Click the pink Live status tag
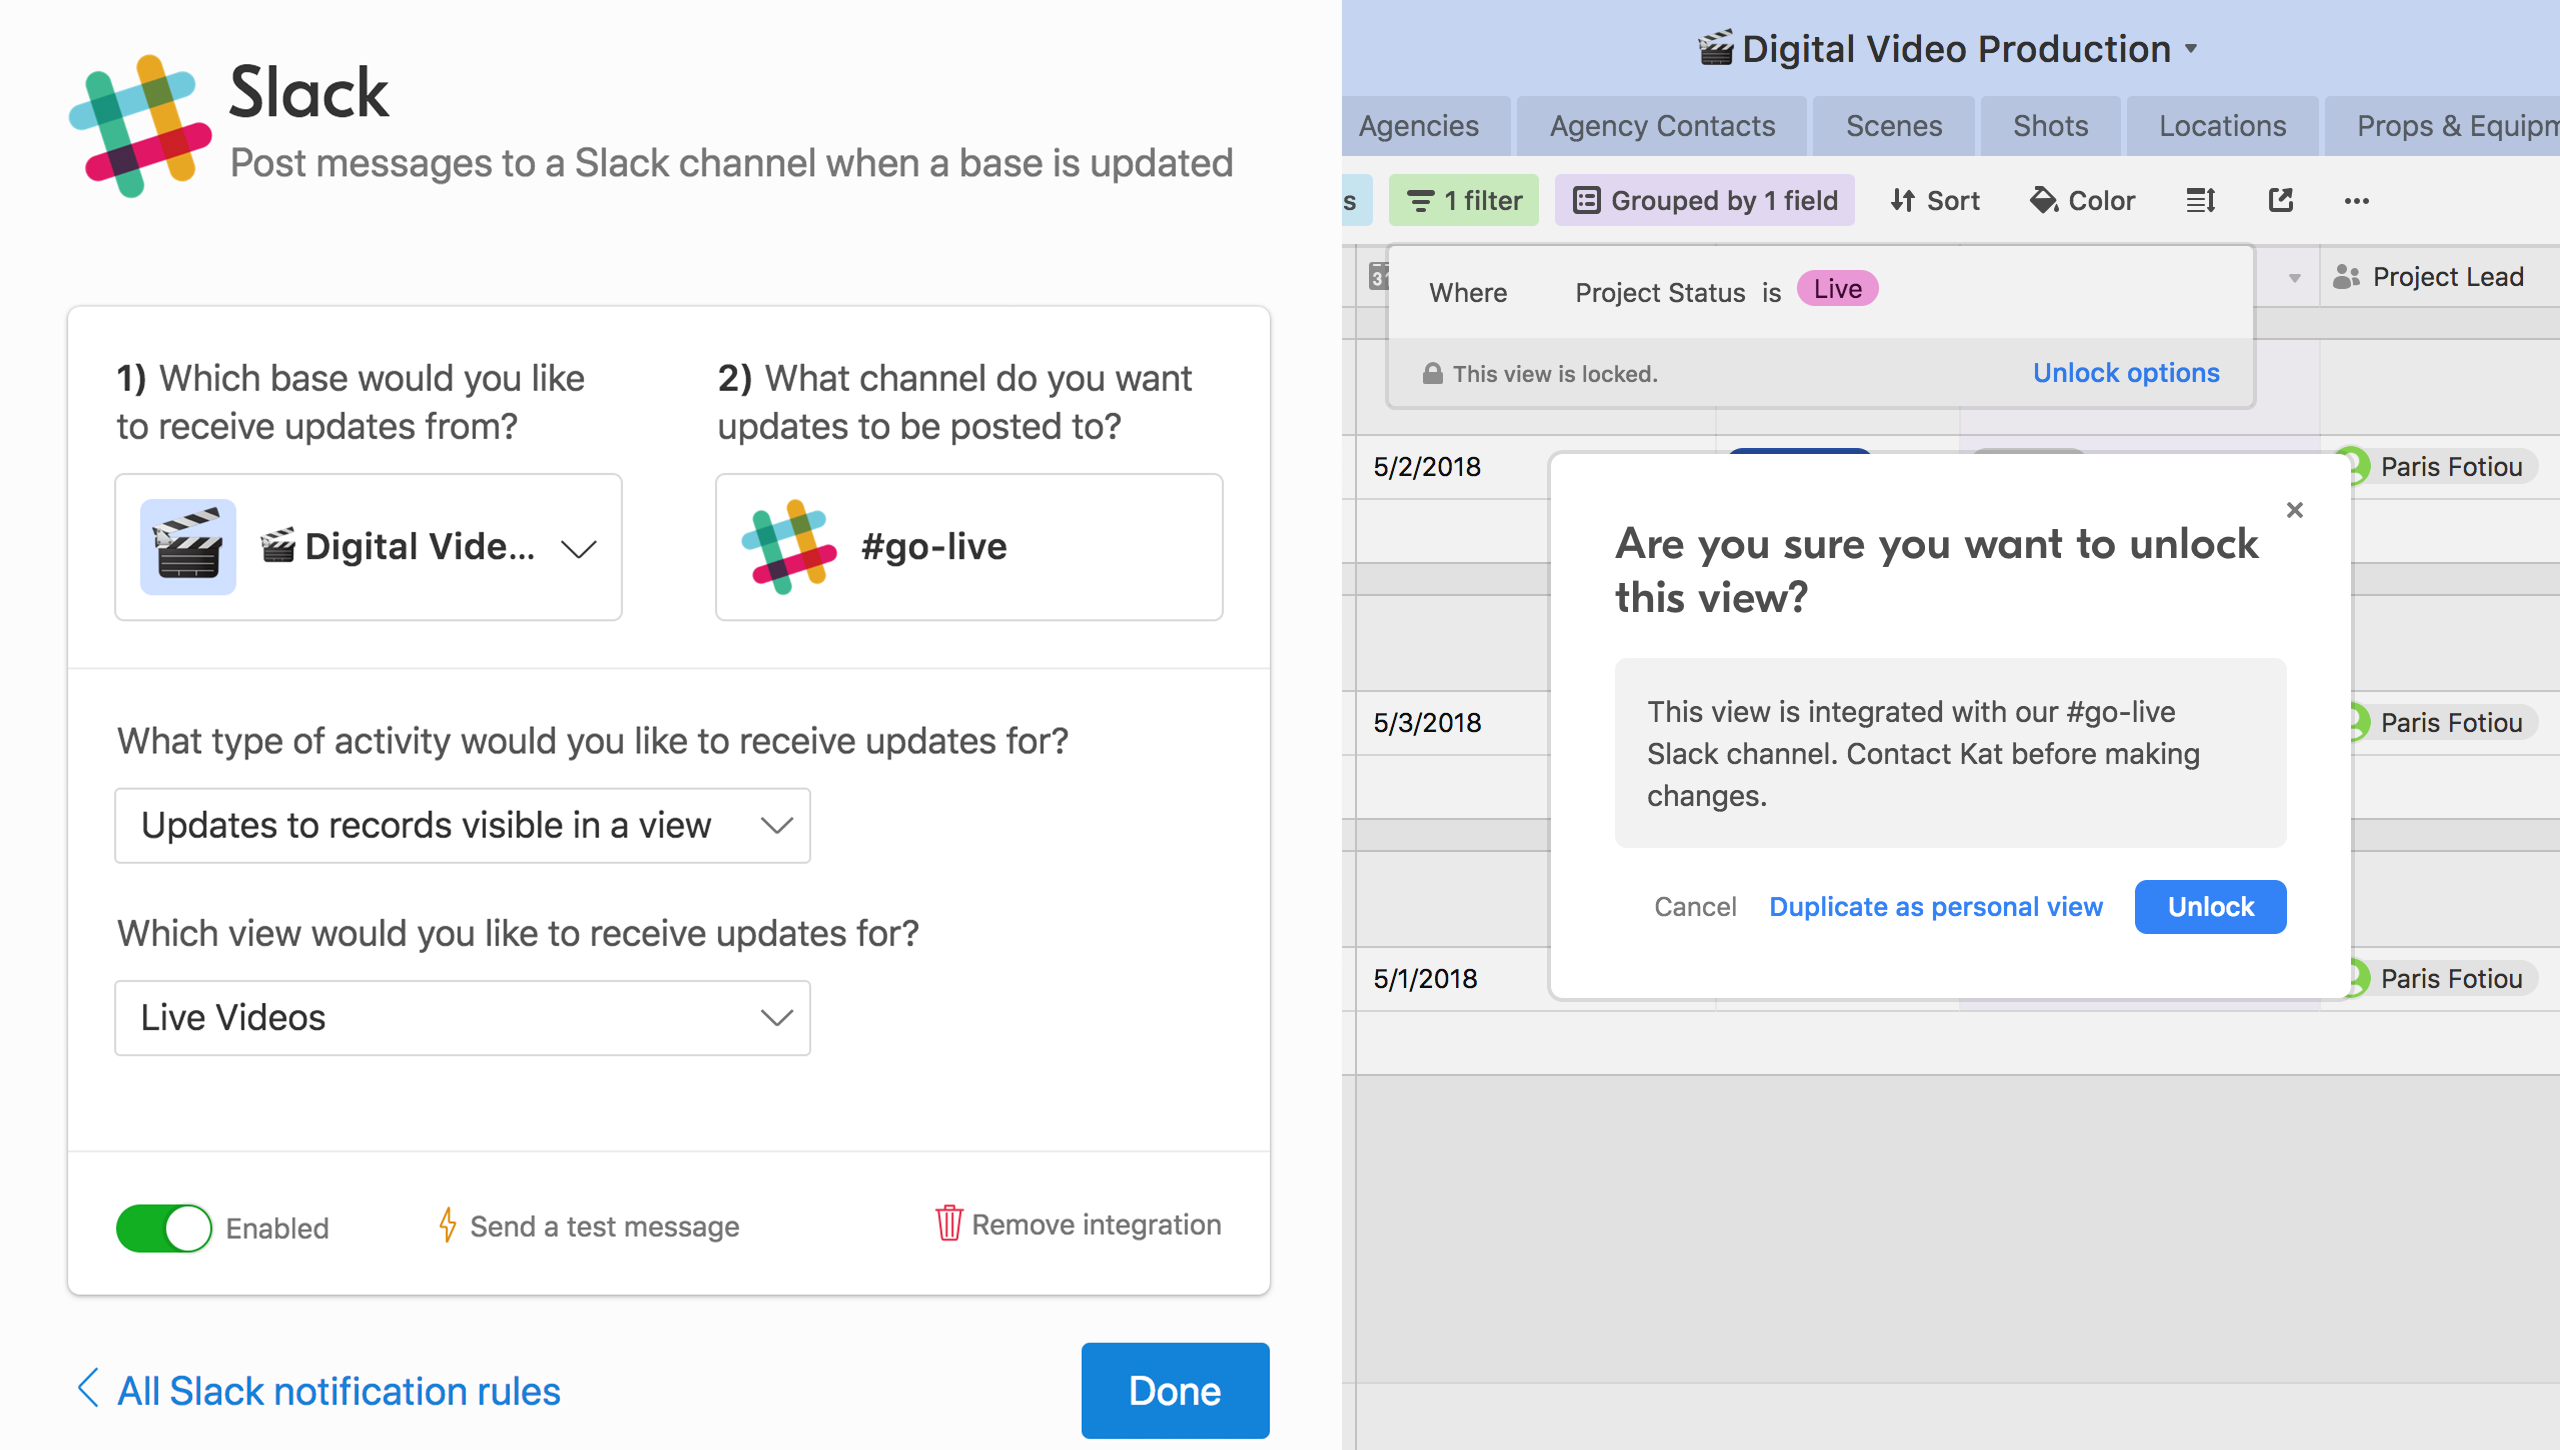 pos(1837,289)
